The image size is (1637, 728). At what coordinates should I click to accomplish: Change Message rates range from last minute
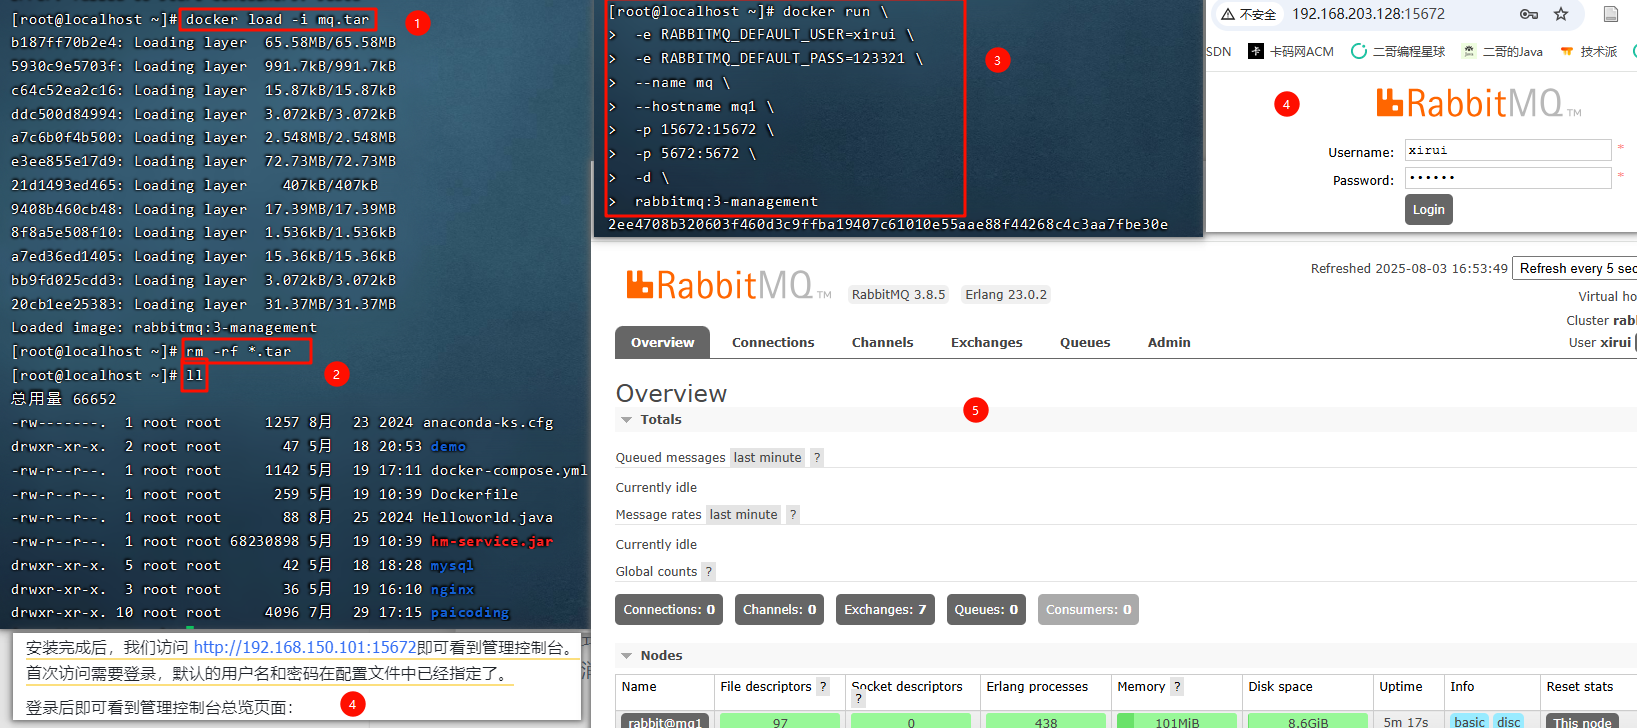[x=743, y=514]
